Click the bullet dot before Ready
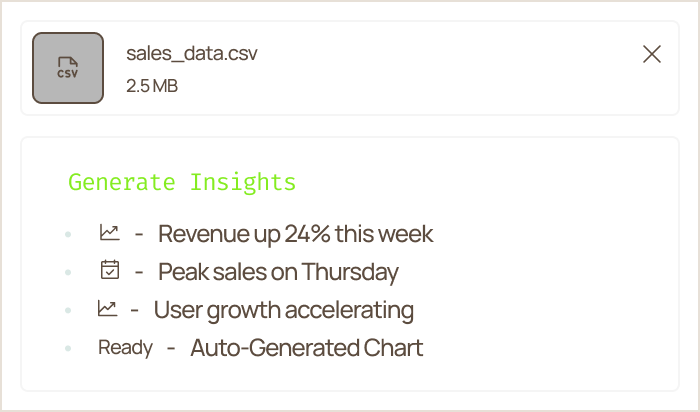Viewport: 700px width, 412px height. (x=68, y=348)
